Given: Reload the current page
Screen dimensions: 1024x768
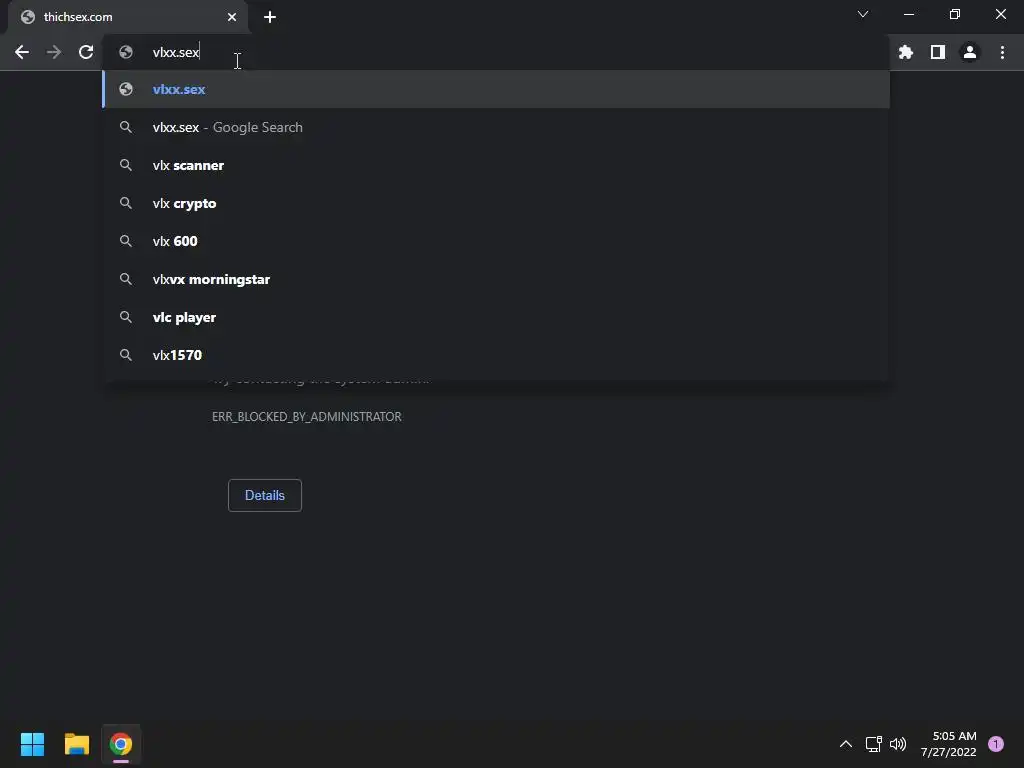Looking at the screenshot, I should [x=86, y=52].
